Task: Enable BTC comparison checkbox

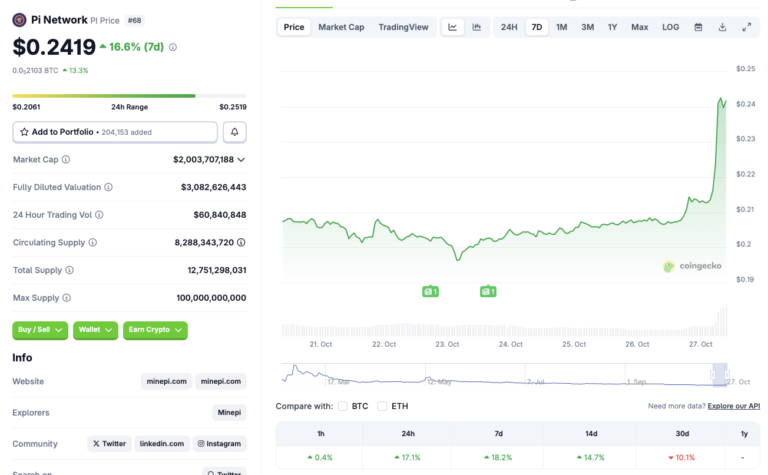Action: click(343, 406)
